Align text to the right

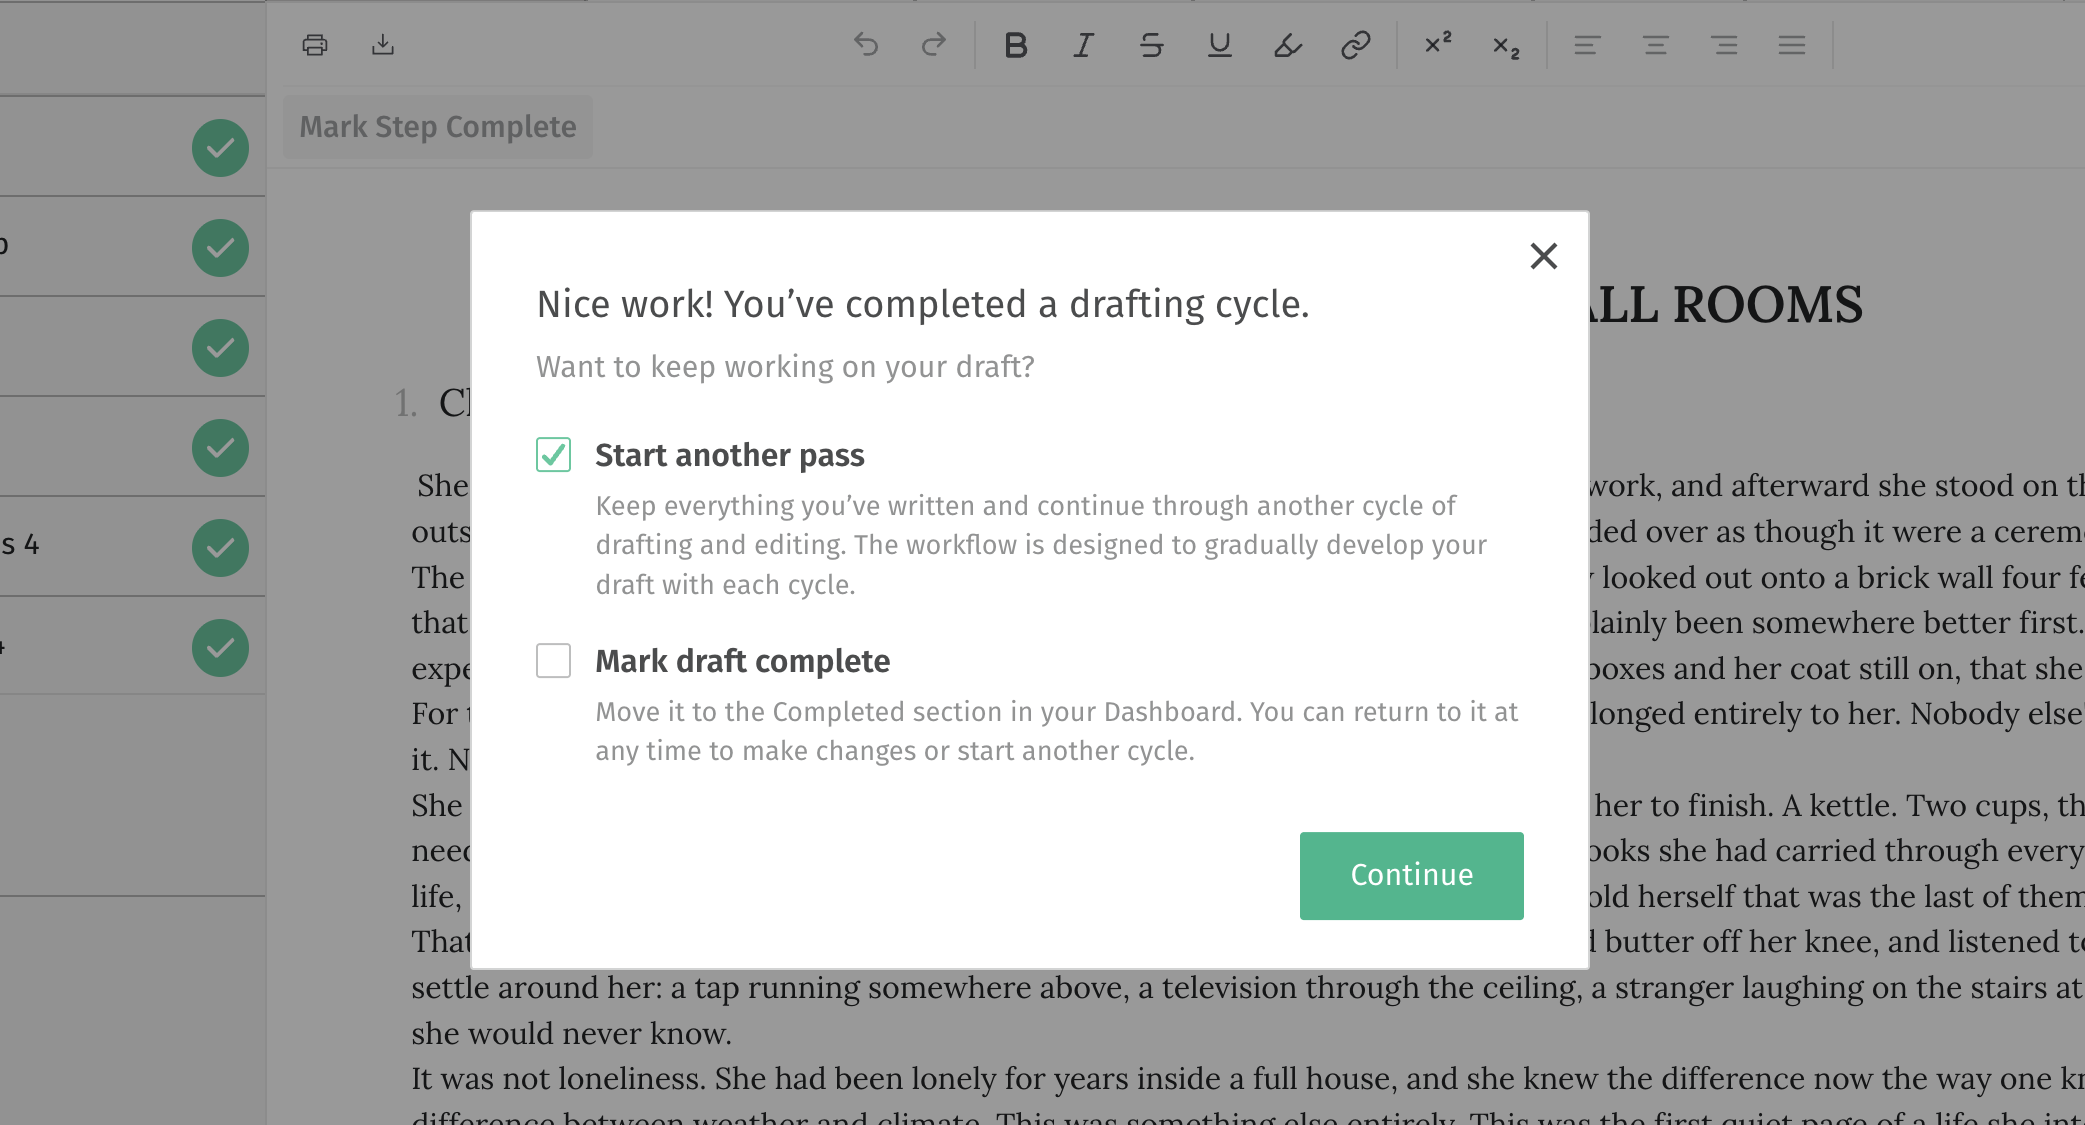1724,45
